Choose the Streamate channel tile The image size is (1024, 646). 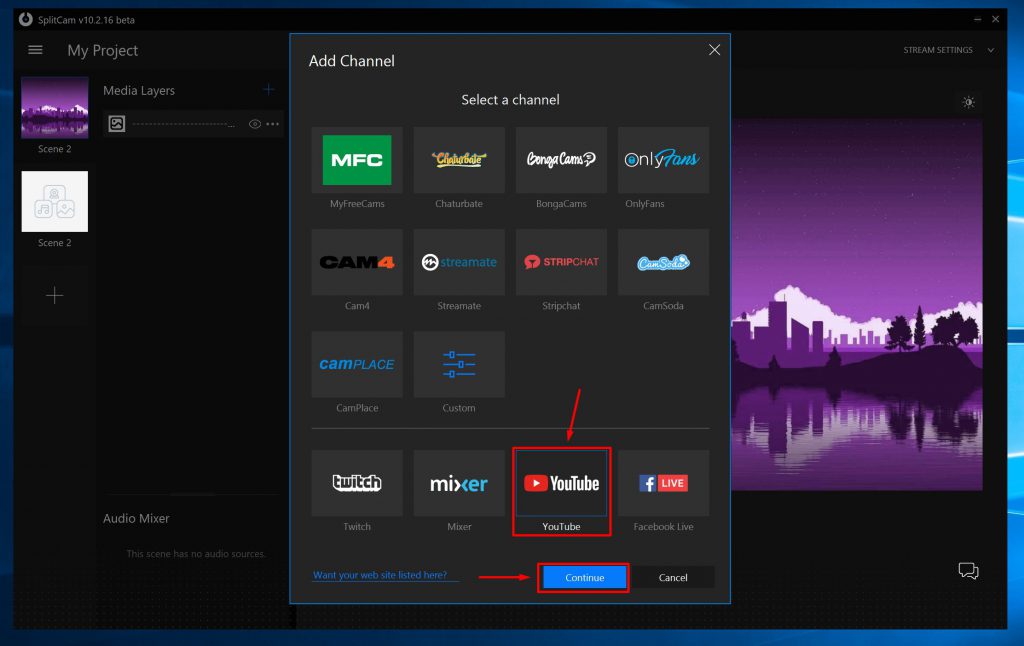[x=459, y=262]
